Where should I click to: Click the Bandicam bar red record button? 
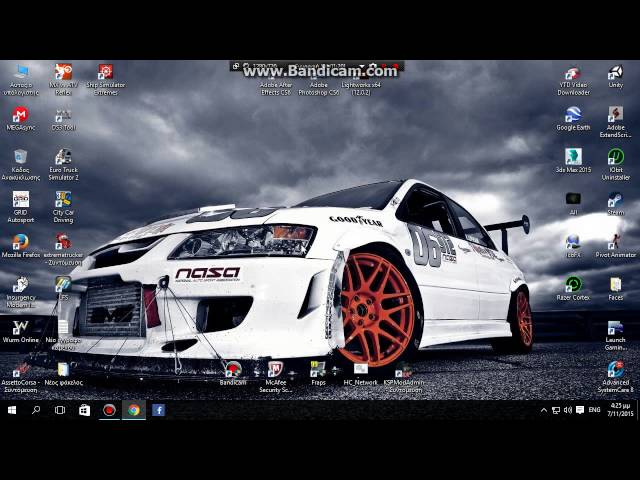tap(396, 66)
